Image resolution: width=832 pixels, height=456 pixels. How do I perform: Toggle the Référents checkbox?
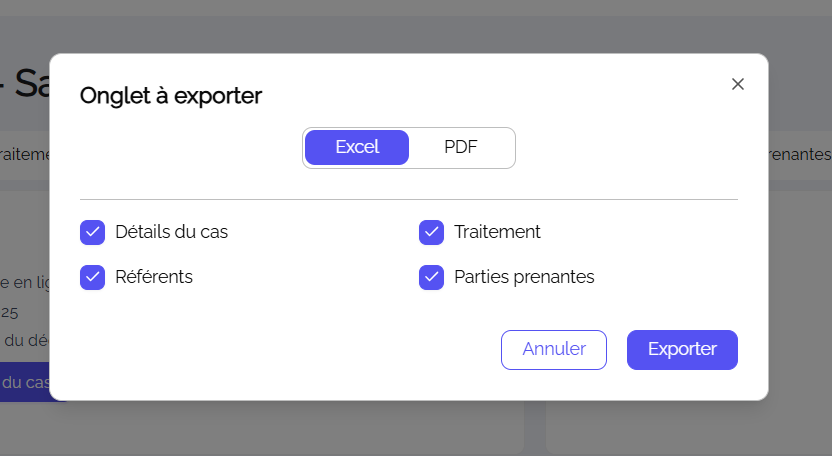[x=93, y=277]
